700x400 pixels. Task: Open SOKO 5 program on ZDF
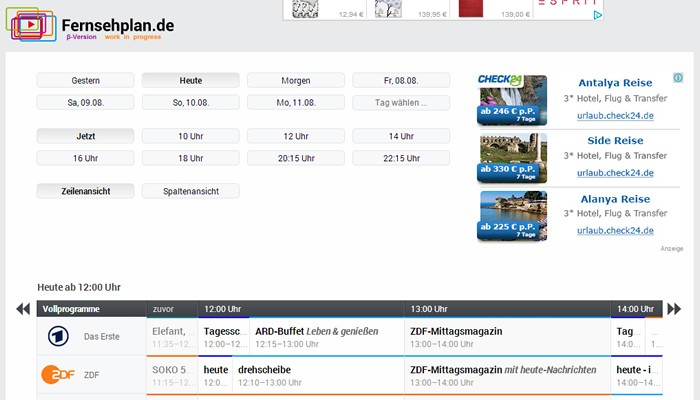click(172, 375)
